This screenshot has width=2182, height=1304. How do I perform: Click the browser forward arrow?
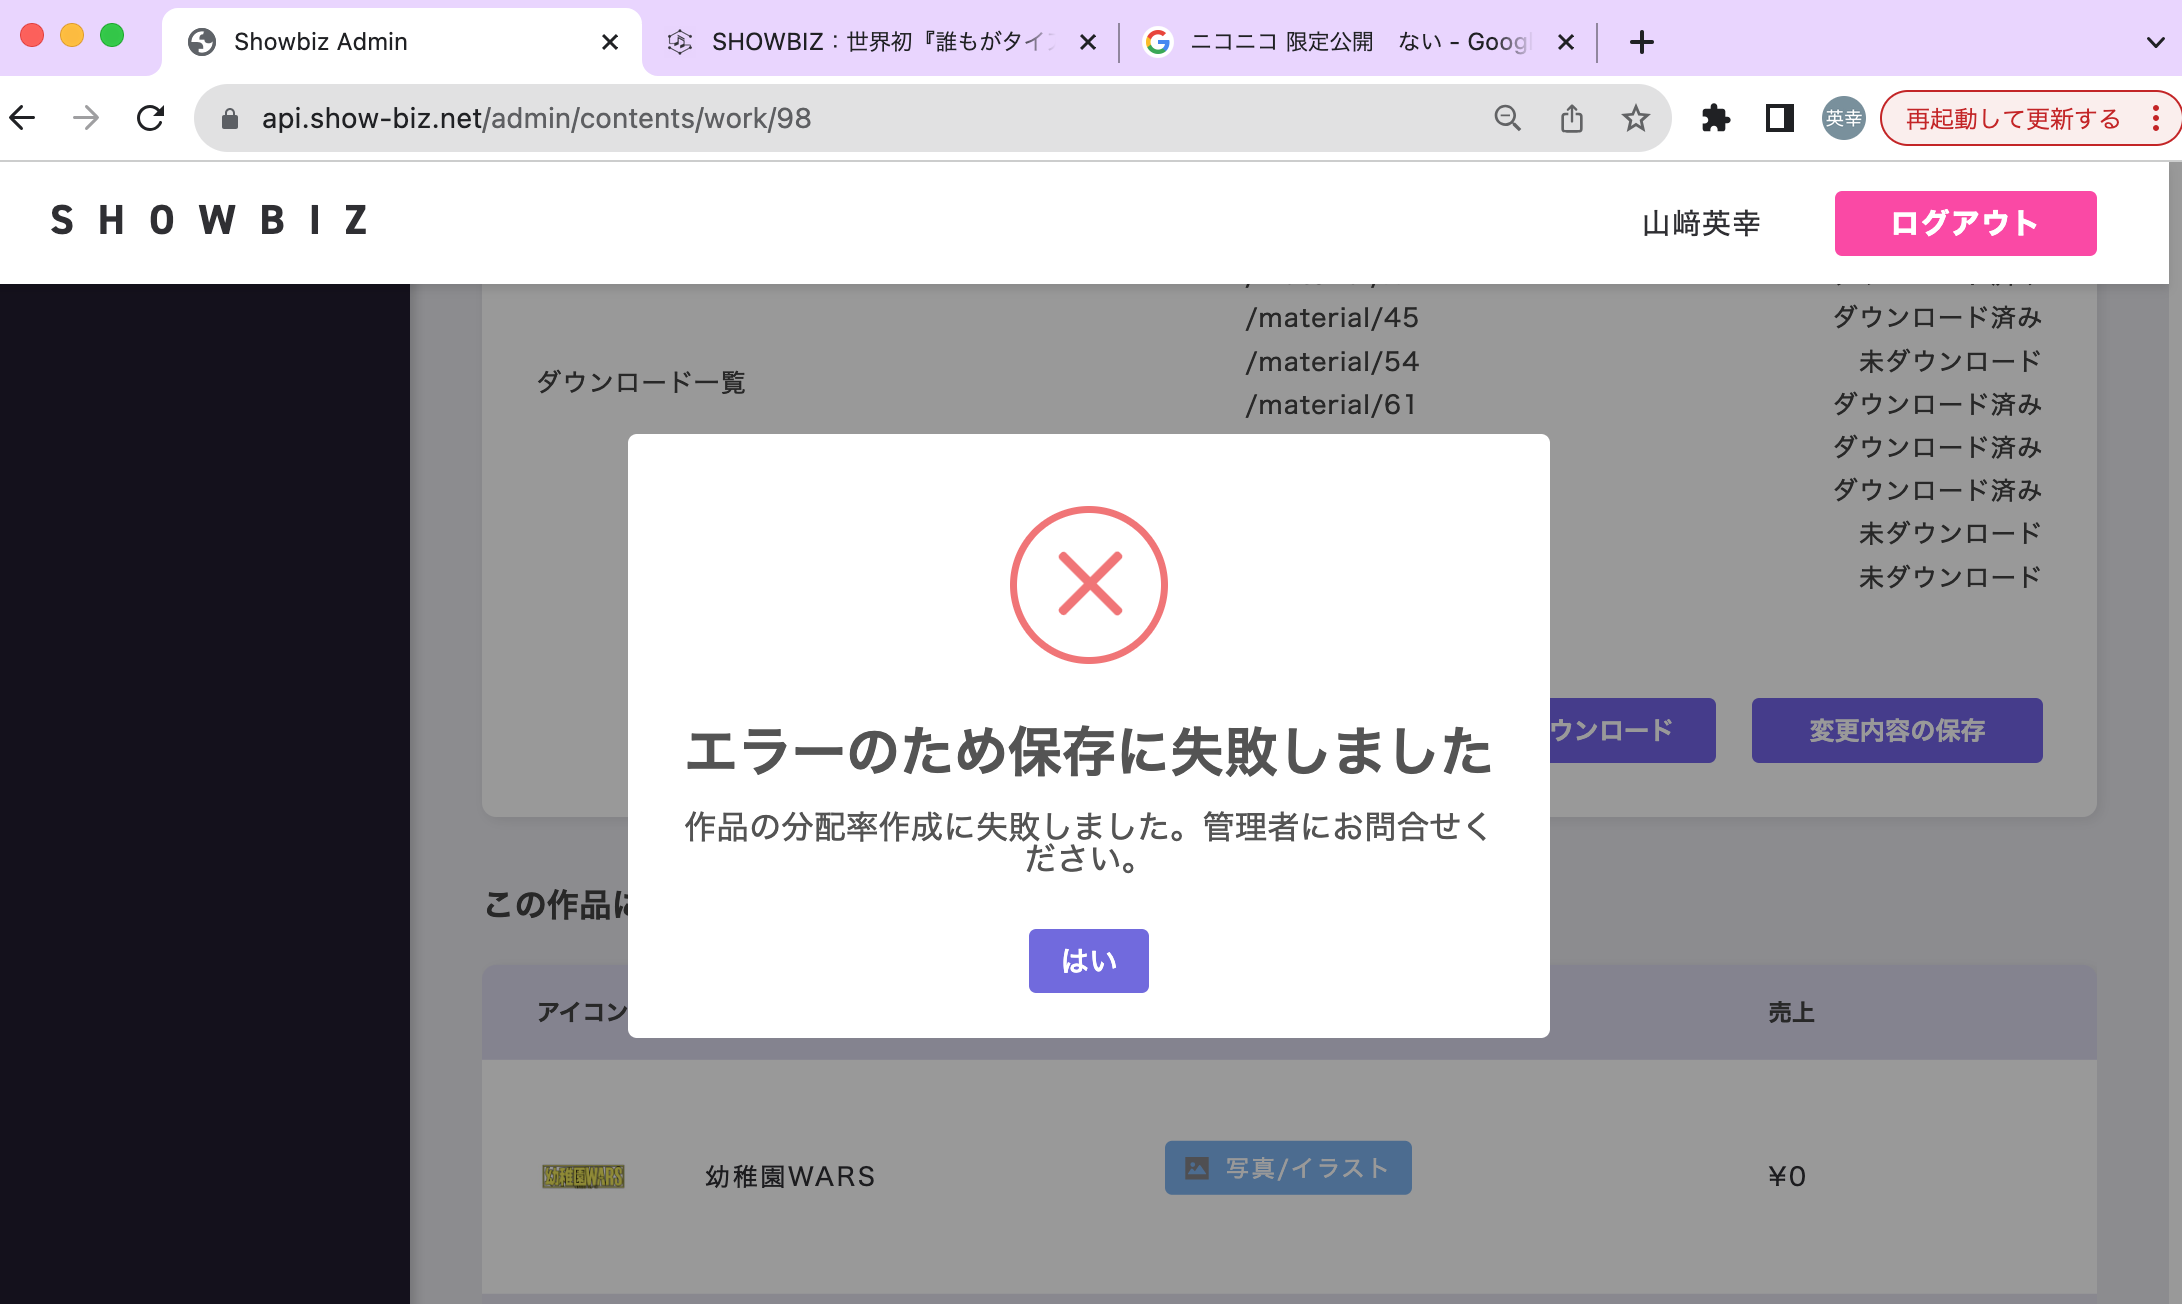coord(86,118)
